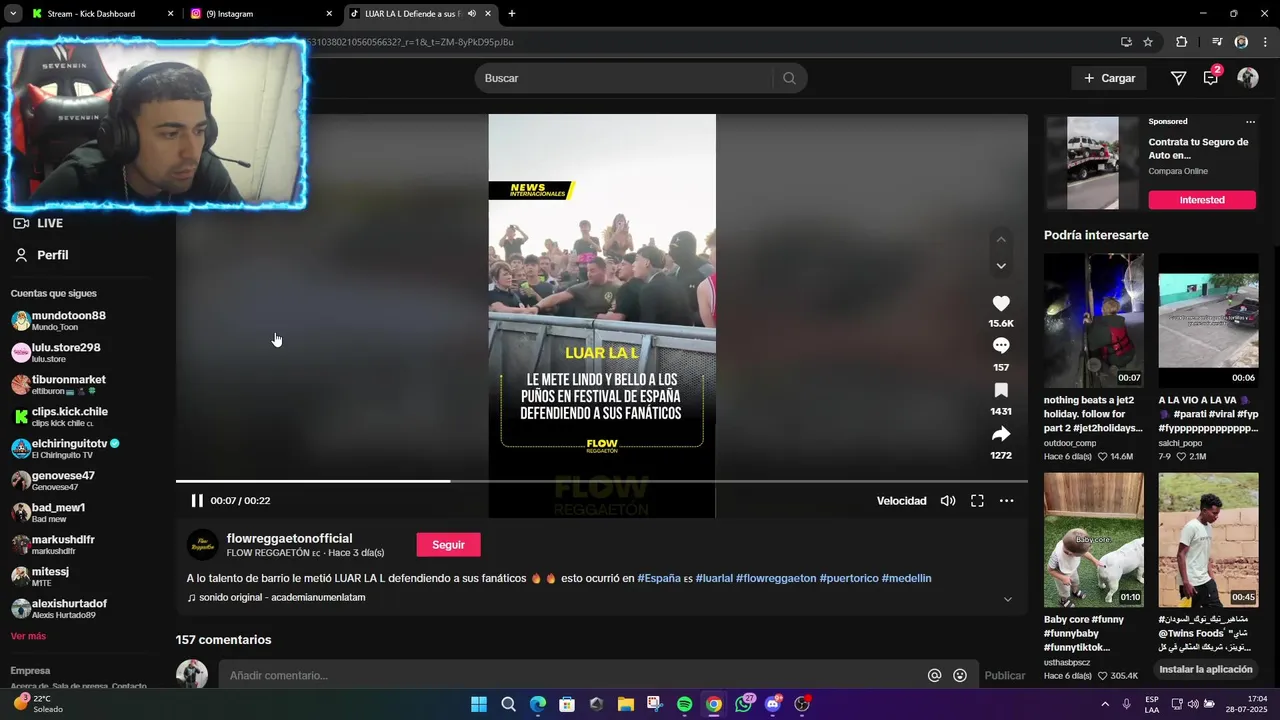This screenshot has height=720, width=1280.
Task: Like the video with the heart icon
Action: coord(1001,303)
